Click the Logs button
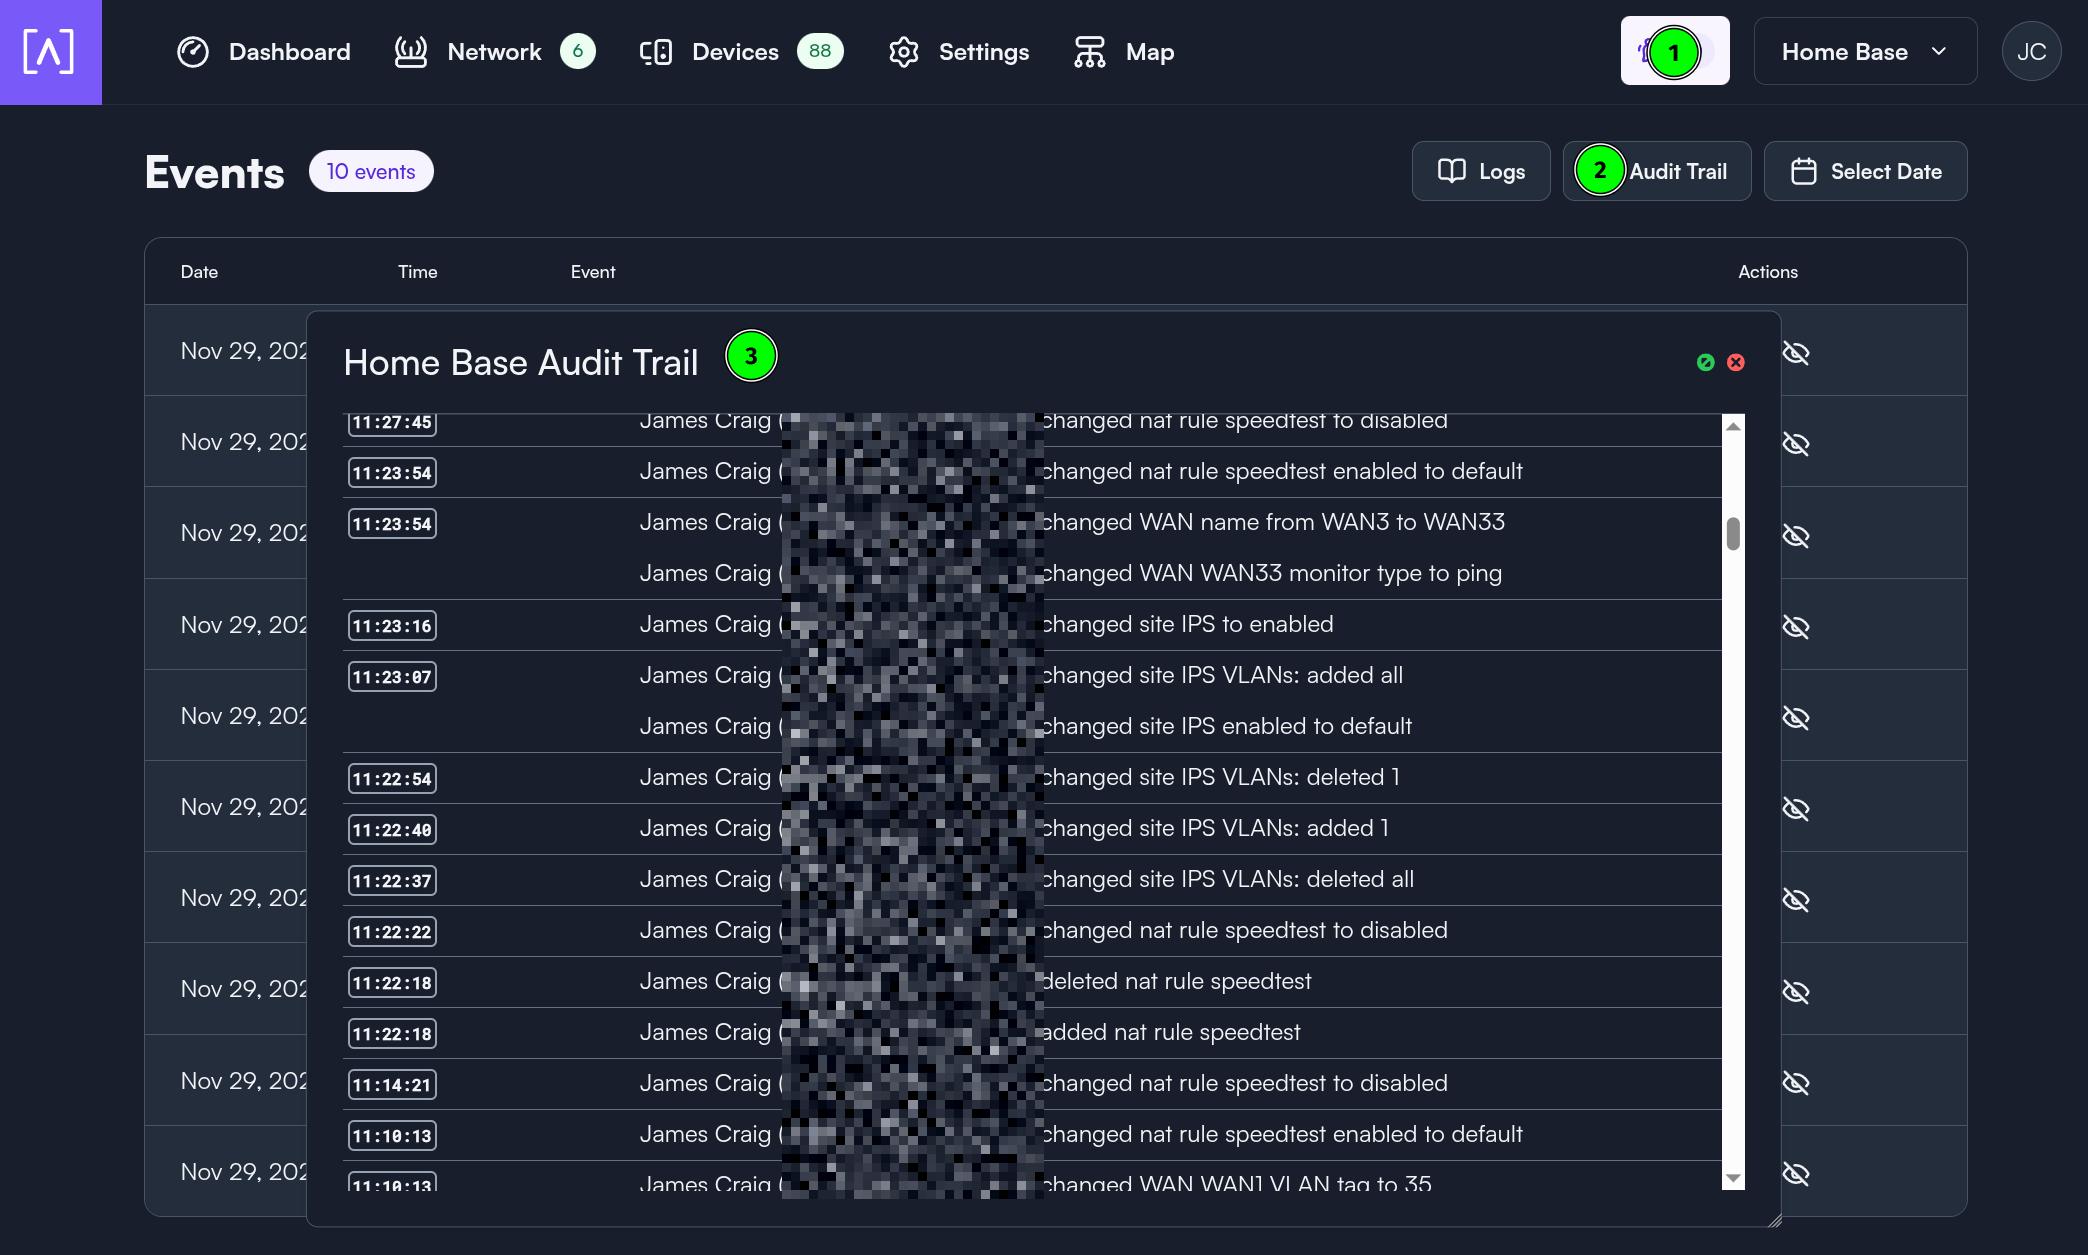2088x1255 pixels. [1481, 171]
